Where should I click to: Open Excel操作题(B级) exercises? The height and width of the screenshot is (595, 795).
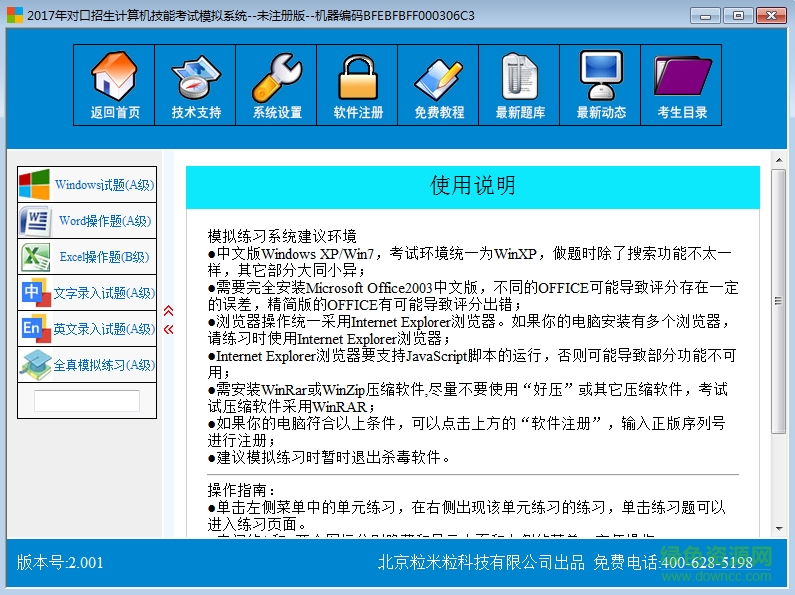88,257
